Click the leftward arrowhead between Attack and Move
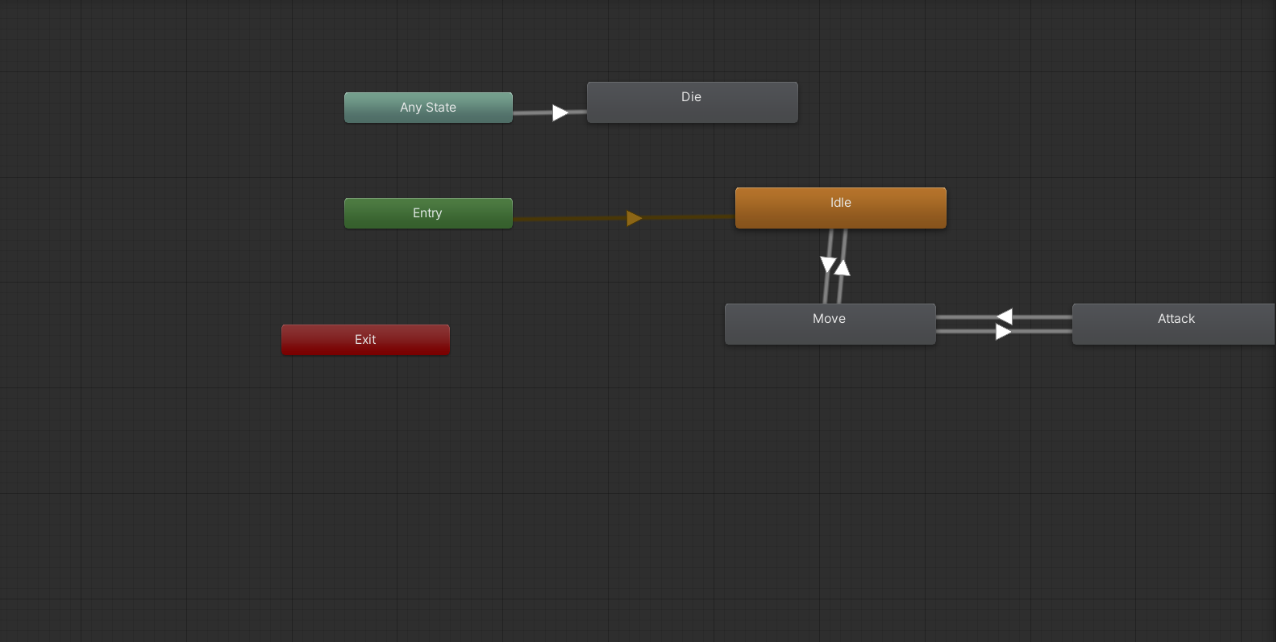 click(1002, 315)
